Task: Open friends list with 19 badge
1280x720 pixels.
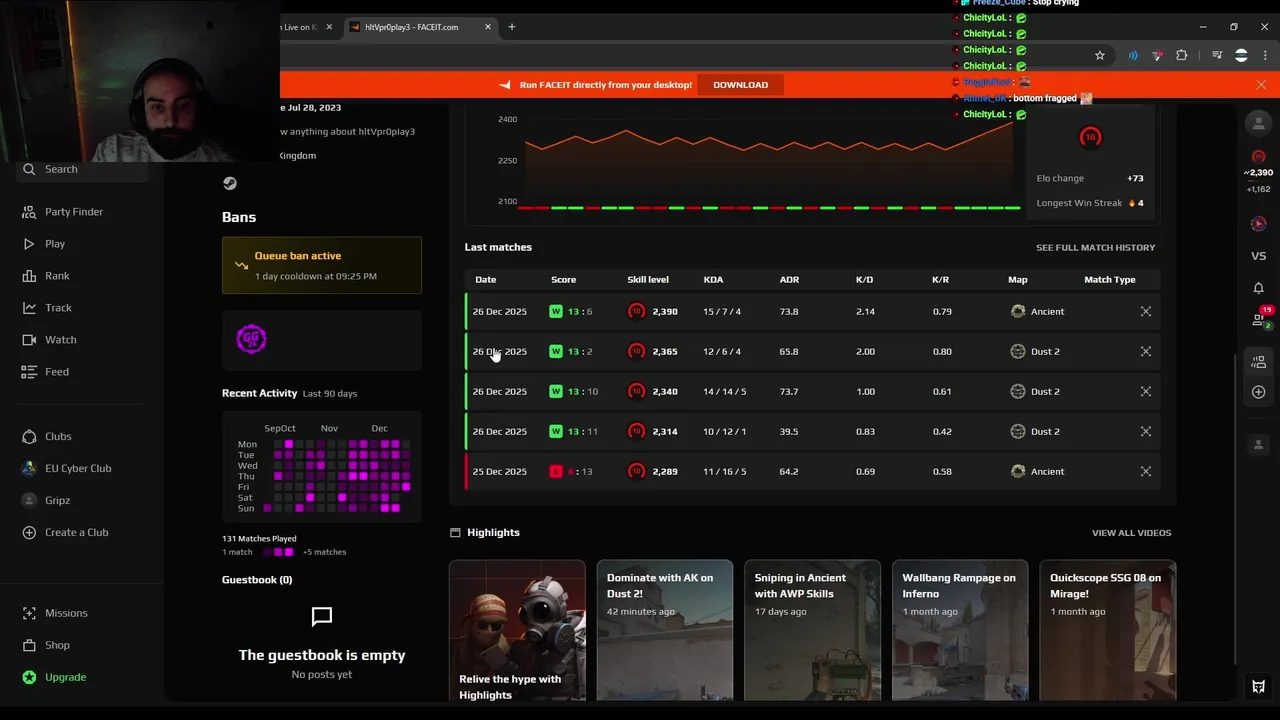Action: coord(1260,319)
